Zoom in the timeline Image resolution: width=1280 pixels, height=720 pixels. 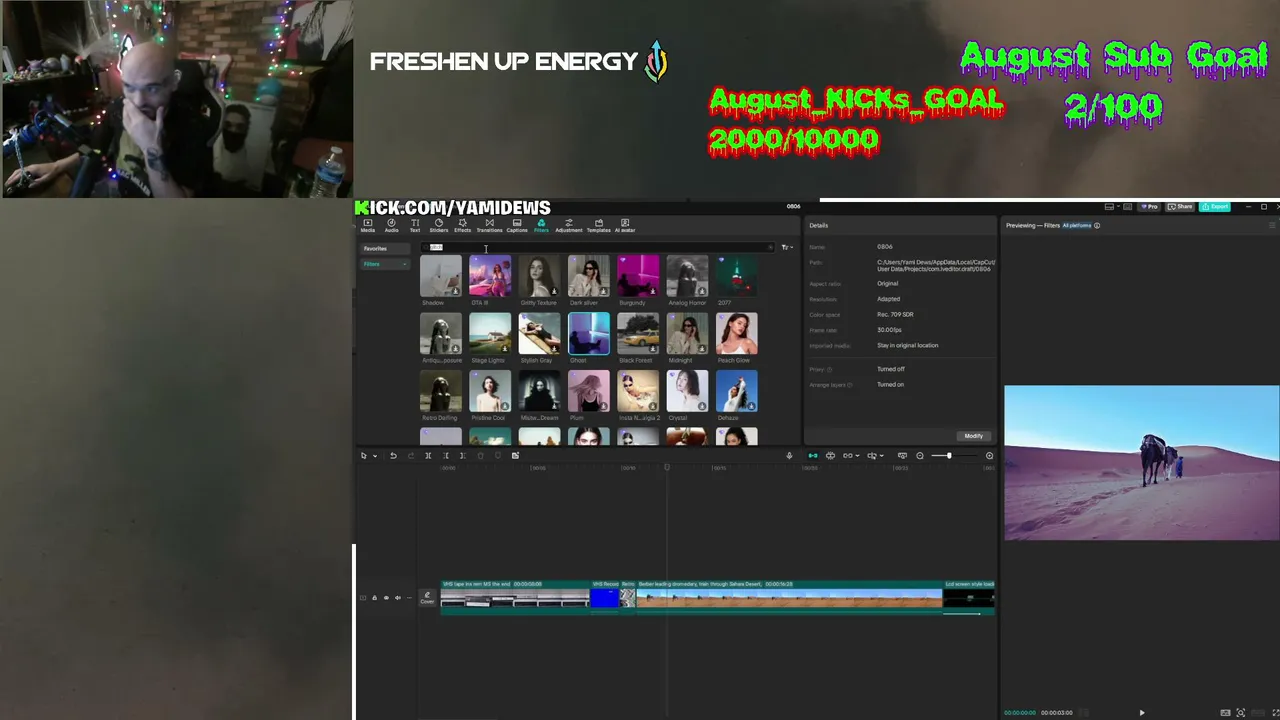[989, 456]
